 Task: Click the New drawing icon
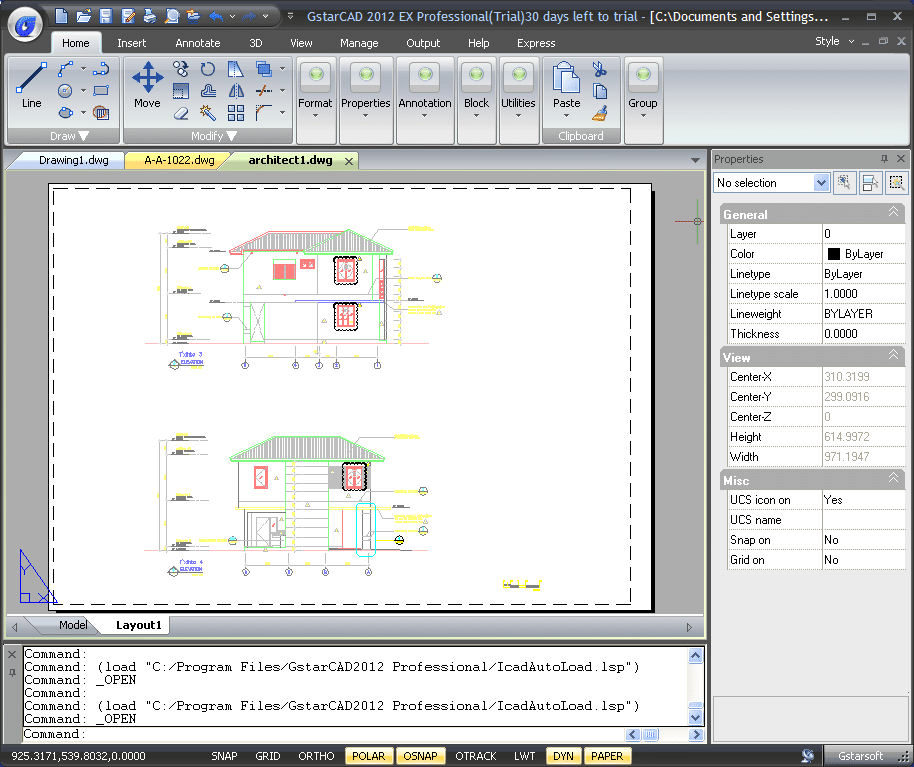tap(61, 16)
